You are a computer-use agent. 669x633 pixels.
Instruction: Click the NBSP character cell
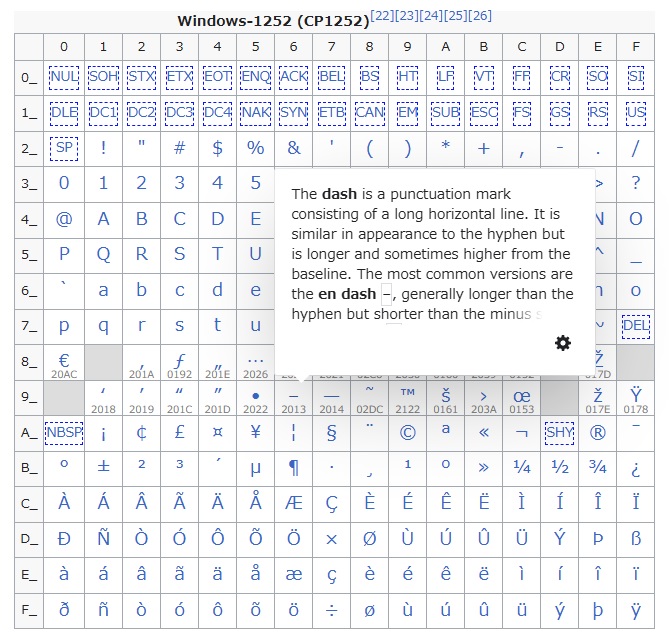pyautogui.click(x=64, y=433)
